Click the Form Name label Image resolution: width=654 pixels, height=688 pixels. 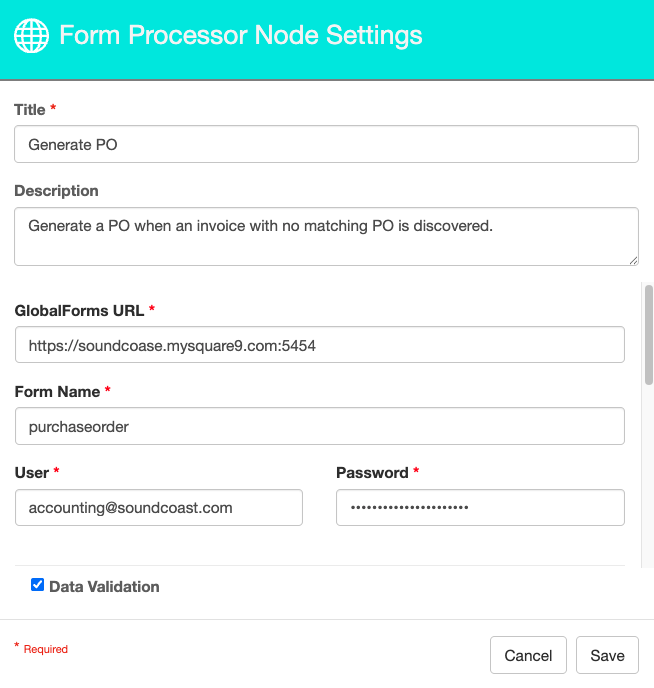pyautogui.click(x=57, y=391)
